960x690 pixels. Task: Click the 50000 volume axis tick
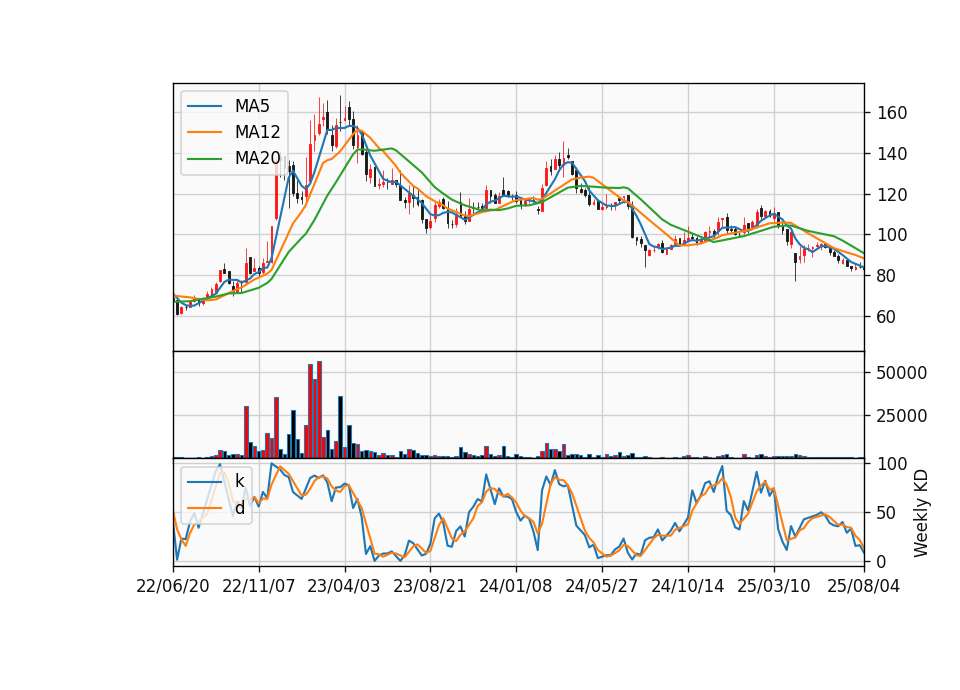tap(901, 373)
